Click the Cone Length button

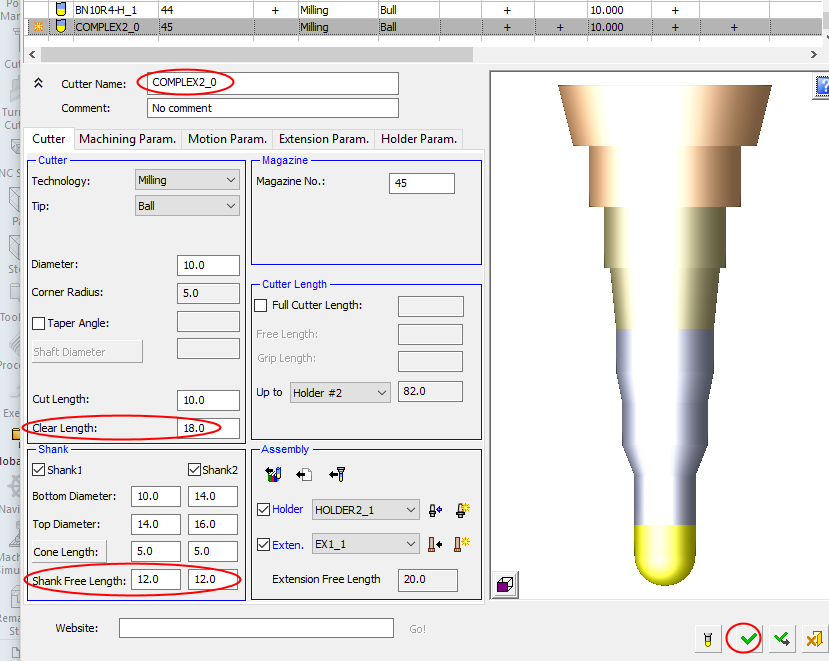pyautogui.click(x=67, y=552)
